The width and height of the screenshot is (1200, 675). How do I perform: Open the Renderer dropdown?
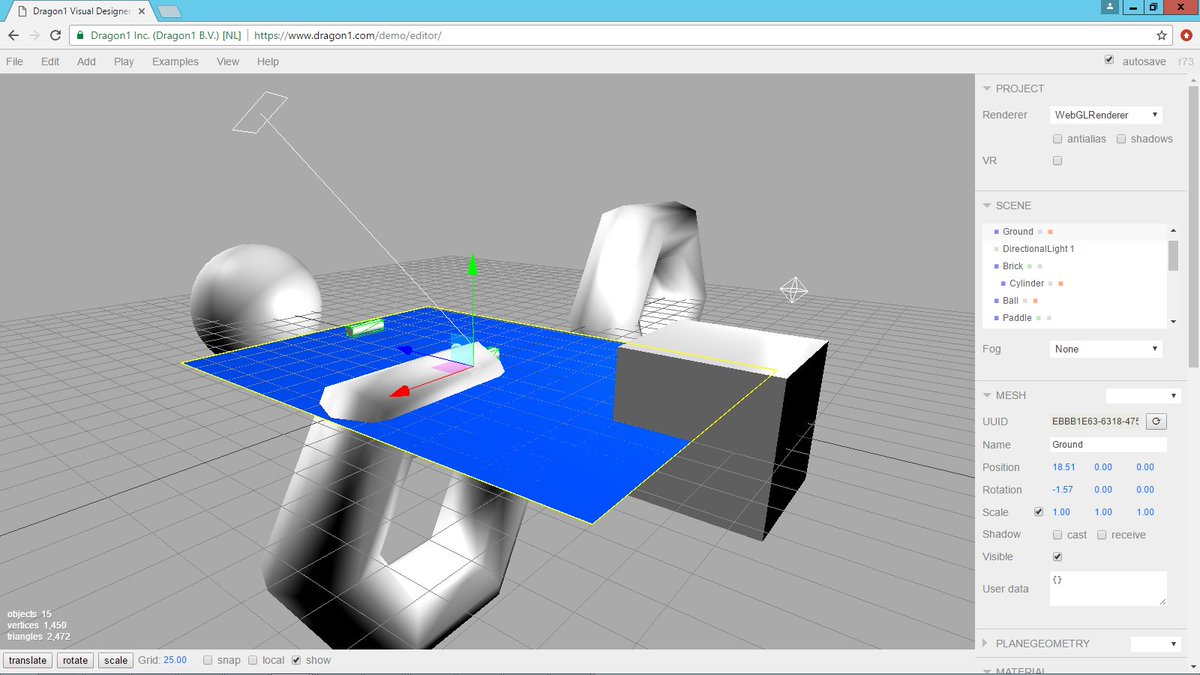pos(1106,115)
